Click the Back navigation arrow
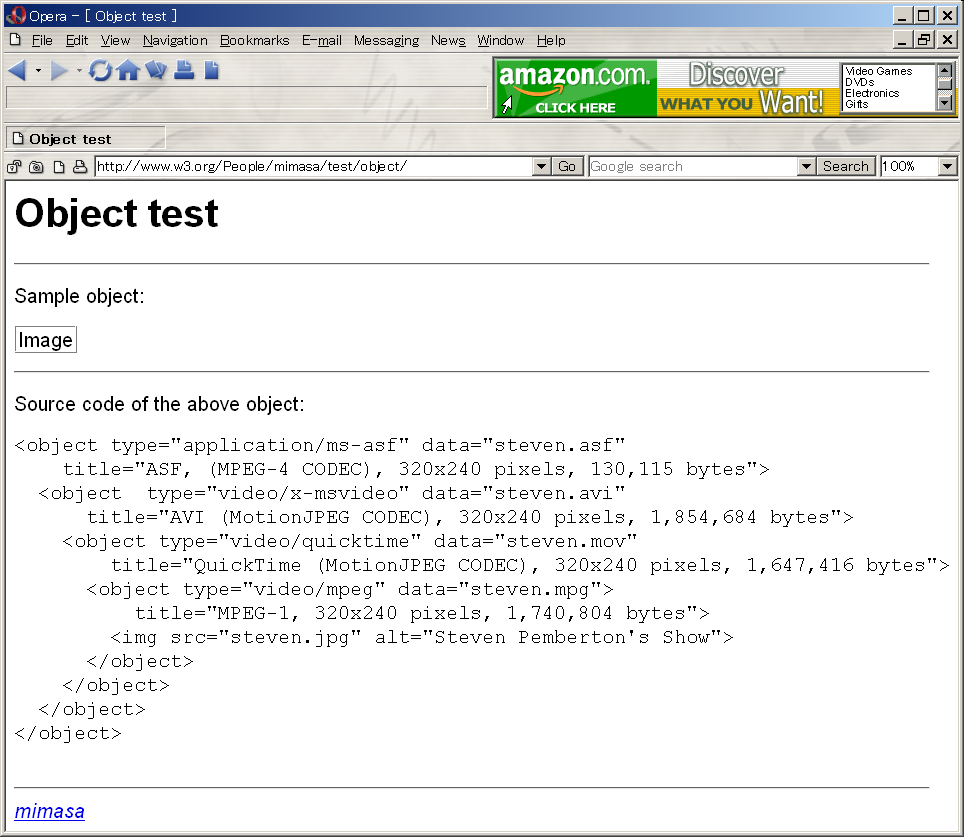Screen dimensions: 964x837 click(17, 70)
